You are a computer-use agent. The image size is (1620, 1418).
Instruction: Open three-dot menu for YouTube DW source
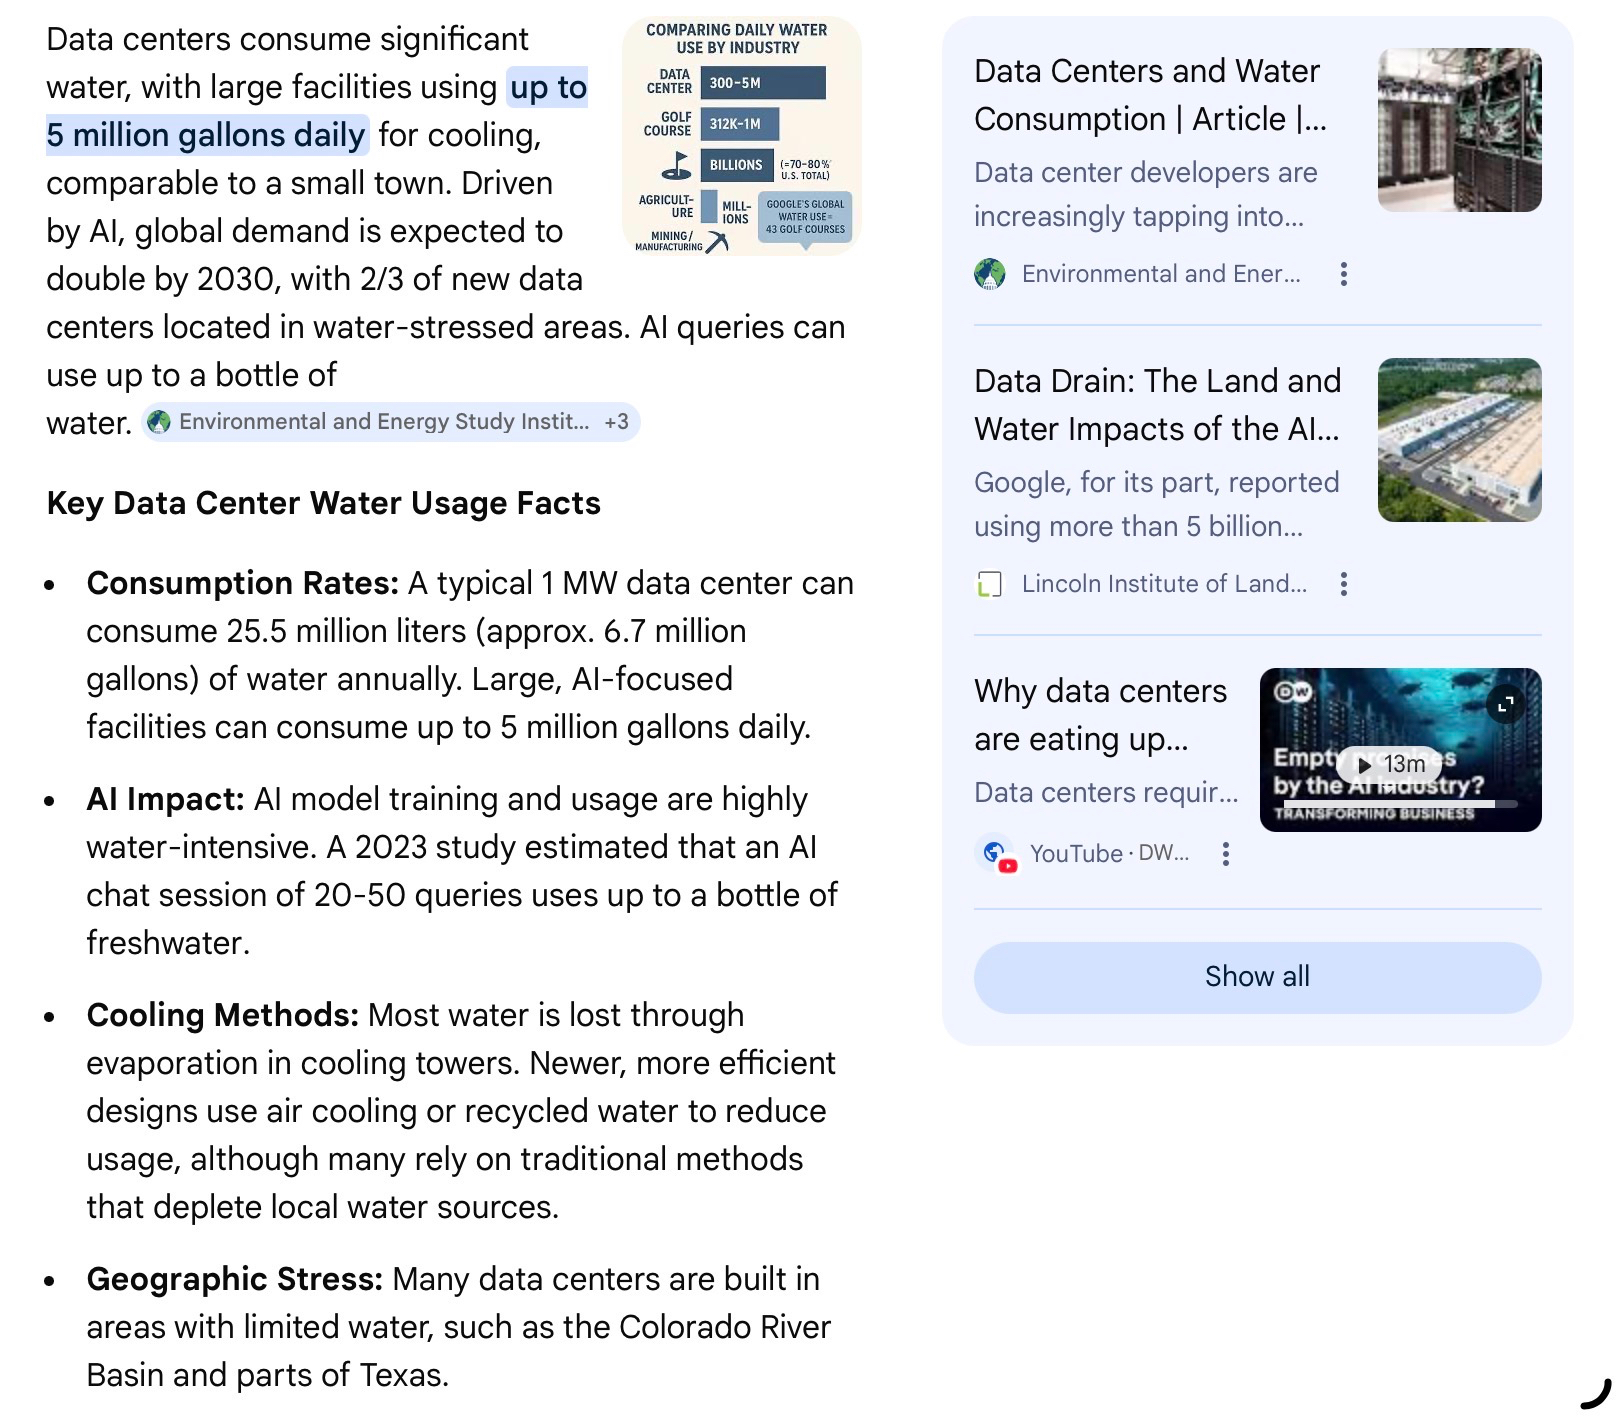(x=1225, y=854)
